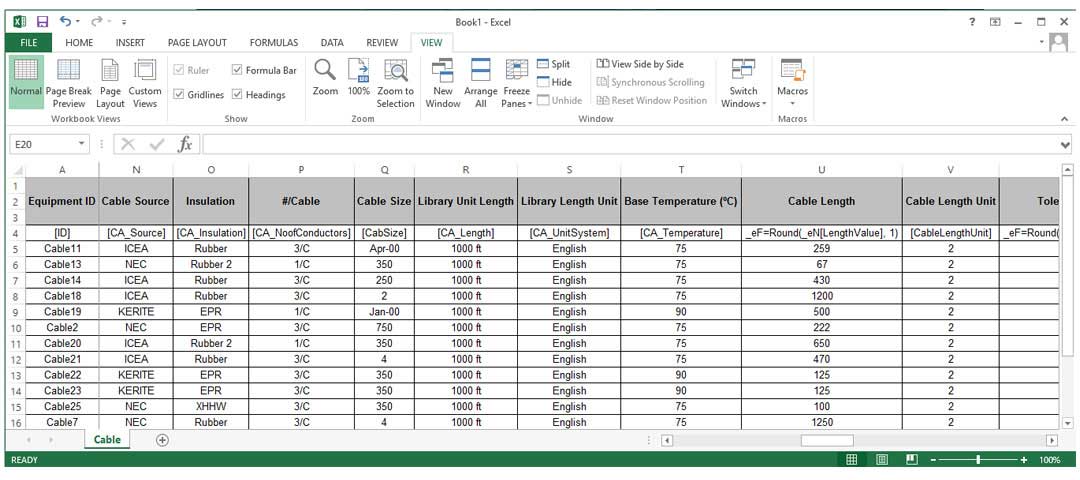This screenshot has height=480, width=1080.
Task: Click the Split button
Action: [554, 64]
